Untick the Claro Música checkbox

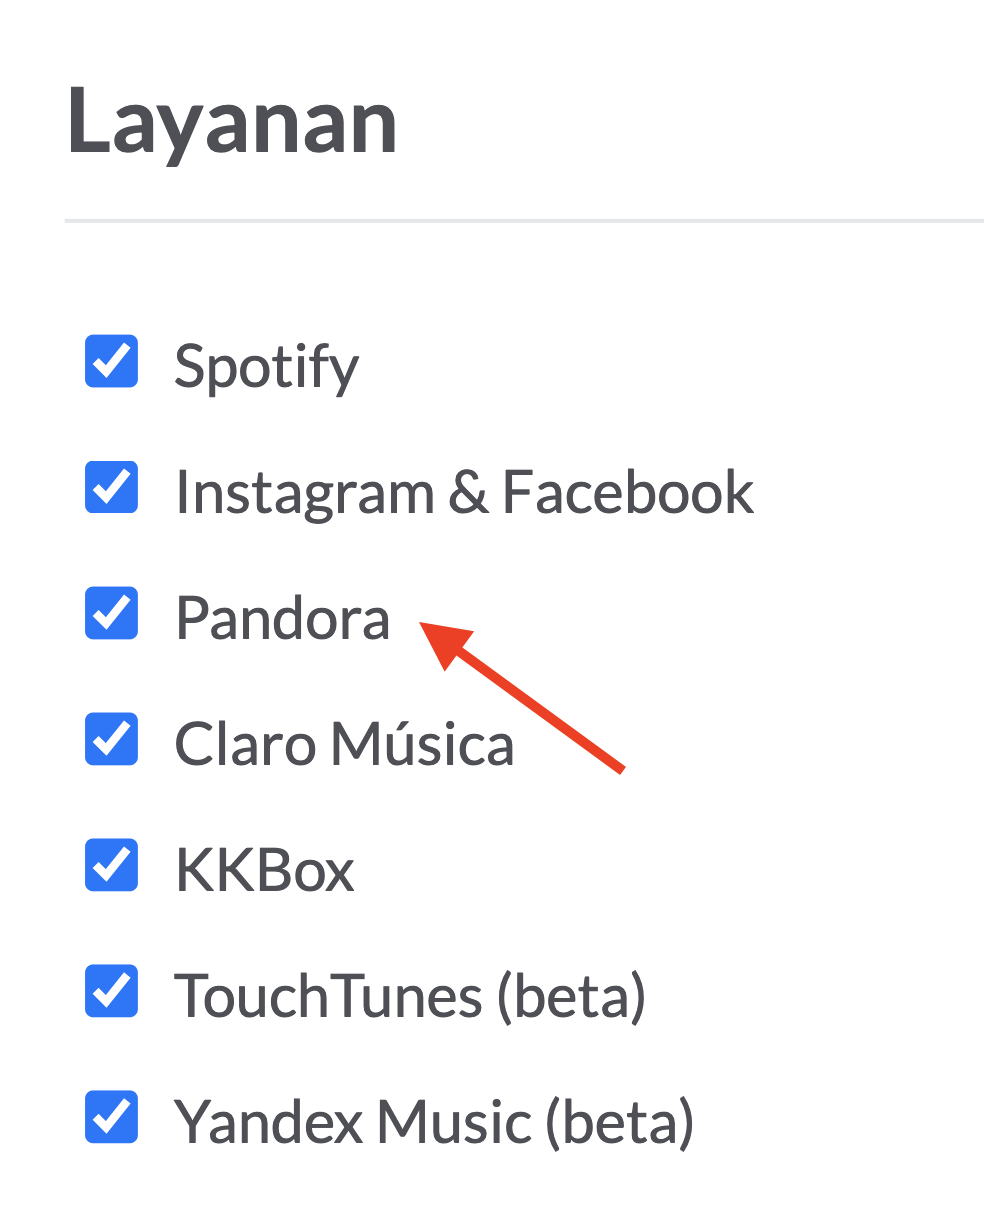click(111, 739)
